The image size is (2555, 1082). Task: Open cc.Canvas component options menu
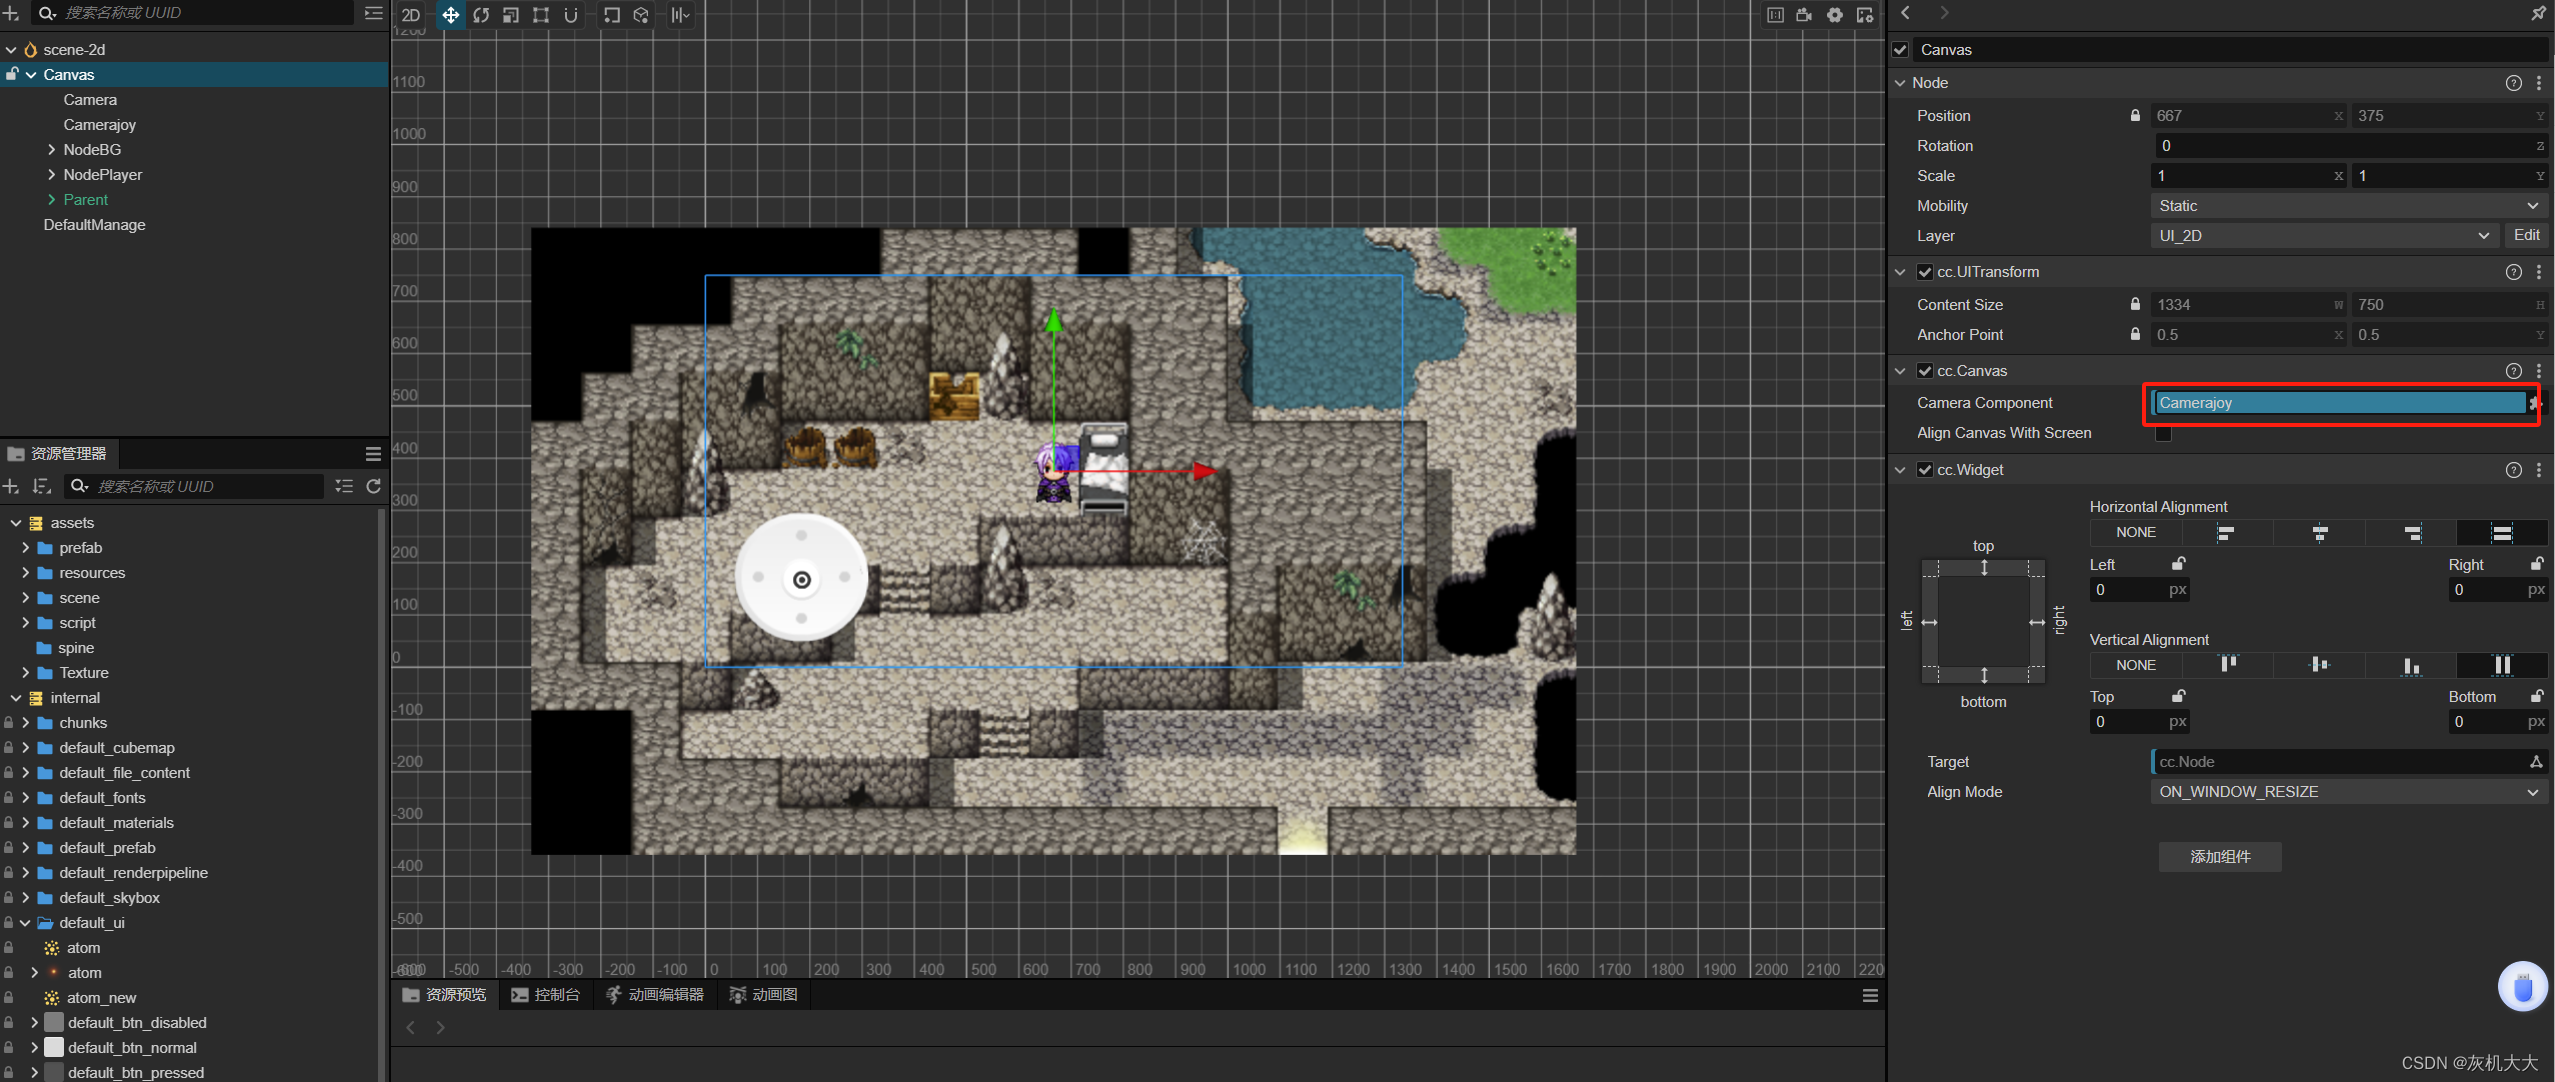click(x=2538, y=371)
